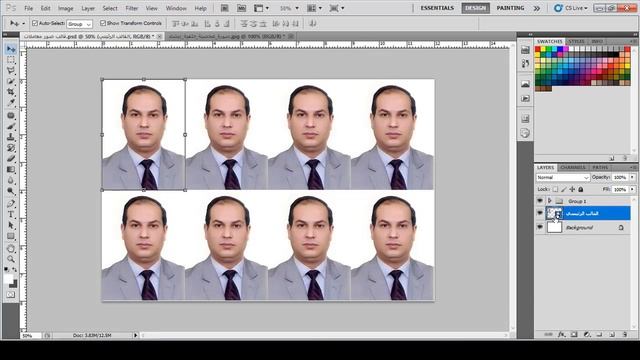Select the History Brush tool
Screen dimensions: 640x360
point(11,148)
